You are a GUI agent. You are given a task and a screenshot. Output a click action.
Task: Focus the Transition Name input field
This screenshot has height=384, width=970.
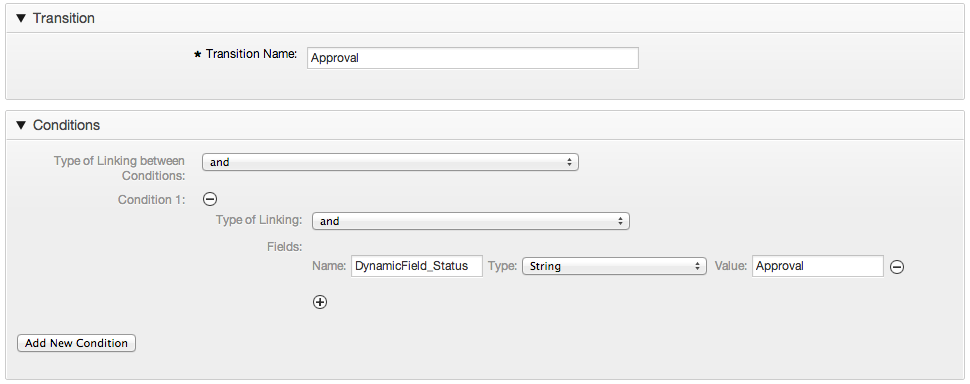(x=473, y=58)
